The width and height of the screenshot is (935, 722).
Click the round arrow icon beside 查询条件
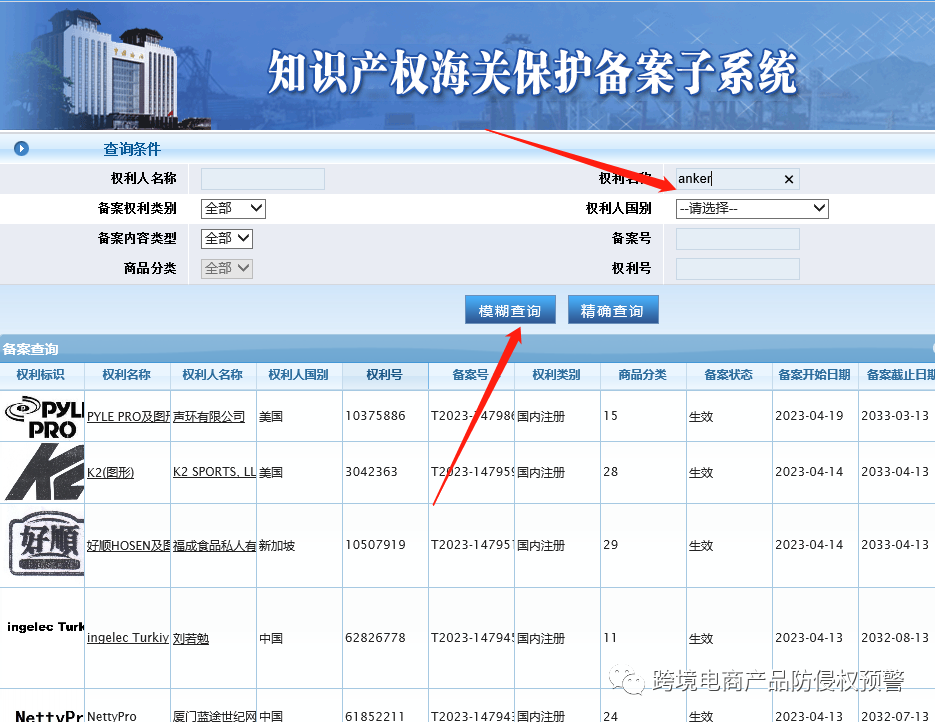coord(21,148)
